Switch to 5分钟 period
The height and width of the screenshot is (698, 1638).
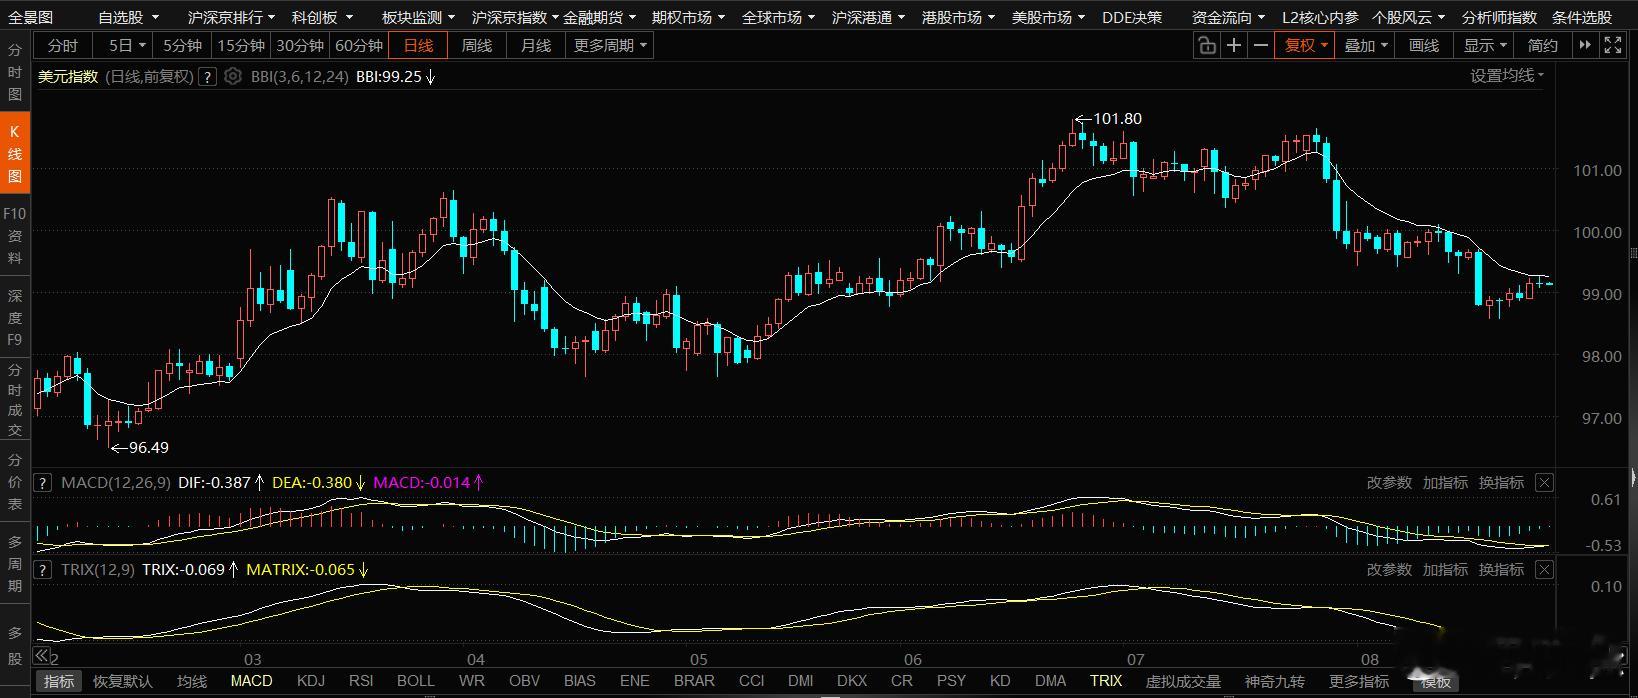[182, 45]
